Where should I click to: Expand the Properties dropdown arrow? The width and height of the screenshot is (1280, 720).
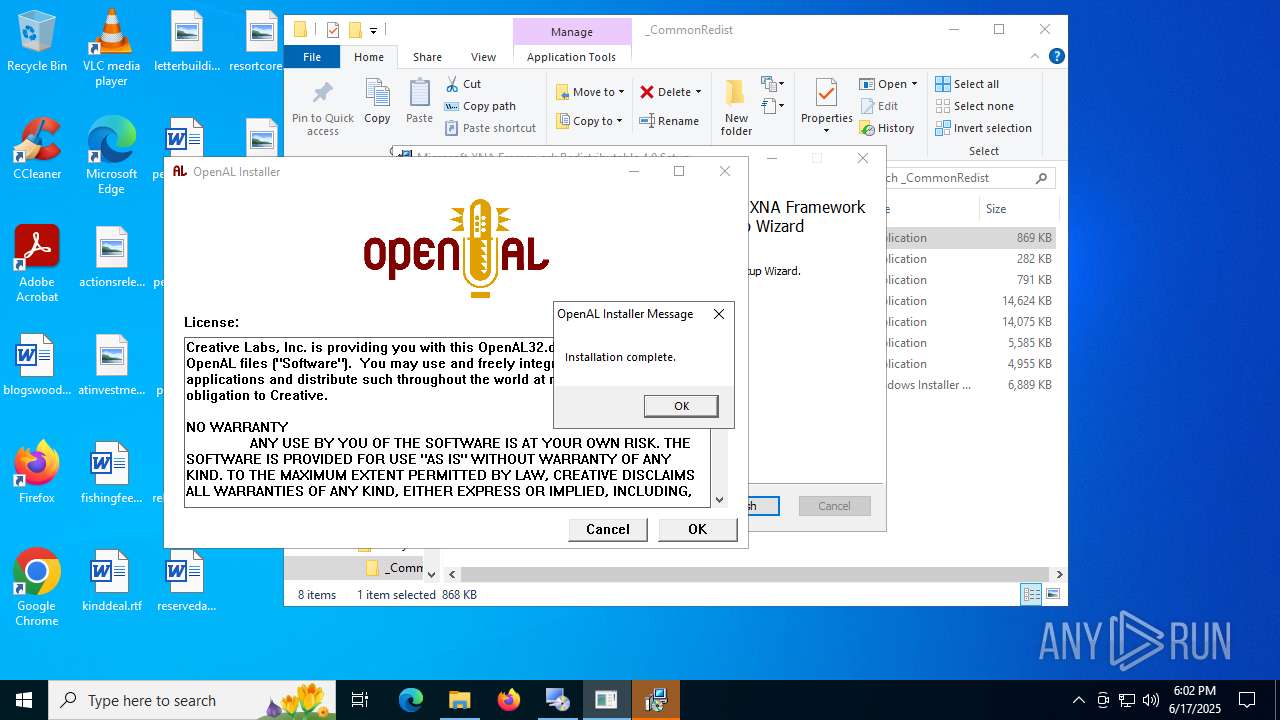pyautogui.click(x=827, y=132)
